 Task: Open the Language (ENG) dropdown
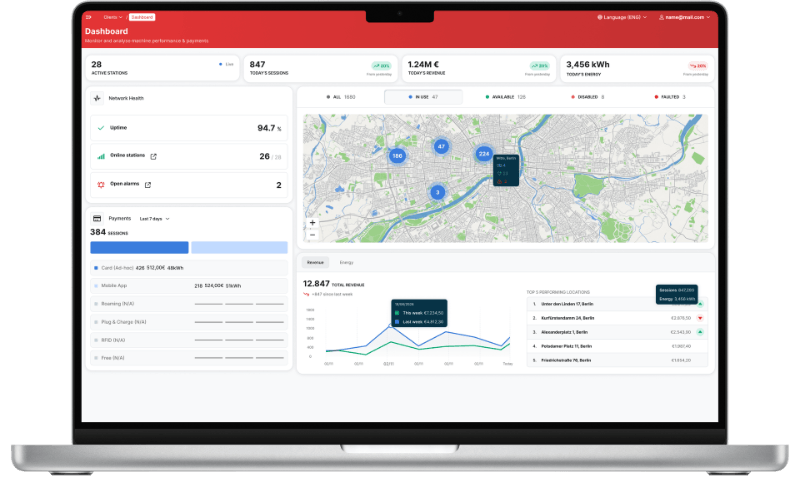click(622, 17)
